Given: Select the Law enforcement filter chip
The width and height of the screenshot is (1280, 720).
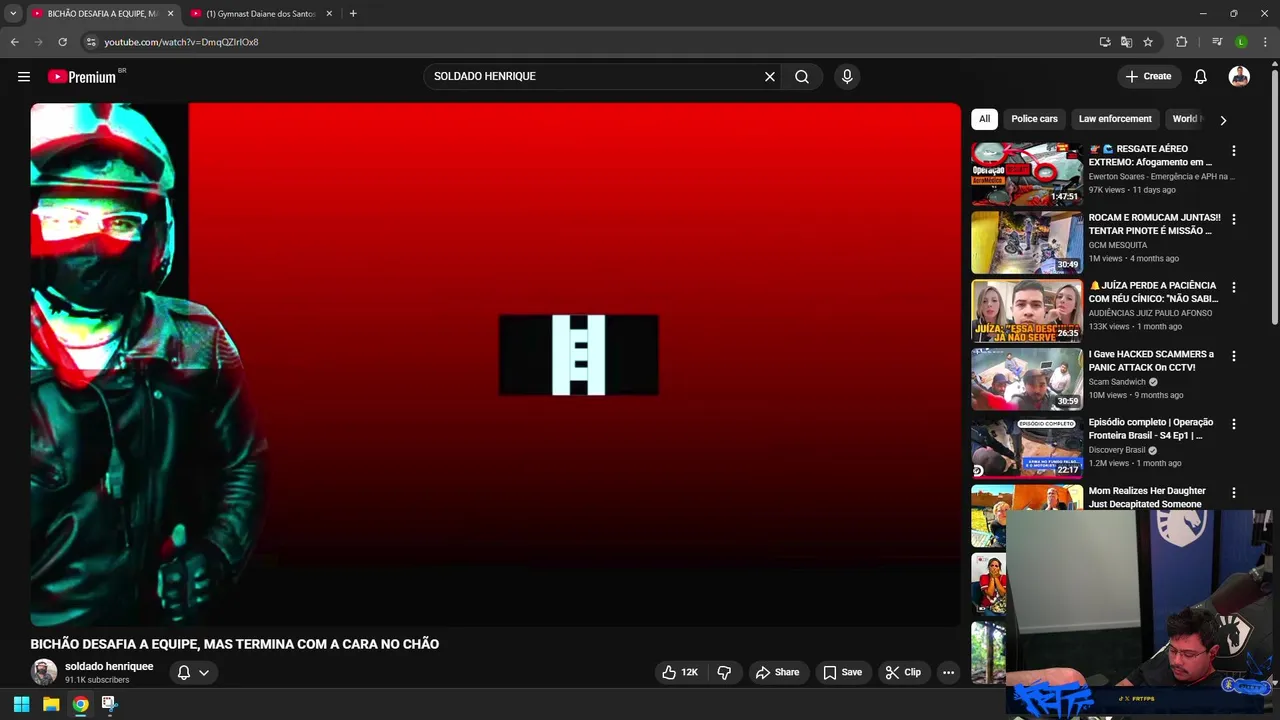Looking at the screenshot, I should [1115, 119].
